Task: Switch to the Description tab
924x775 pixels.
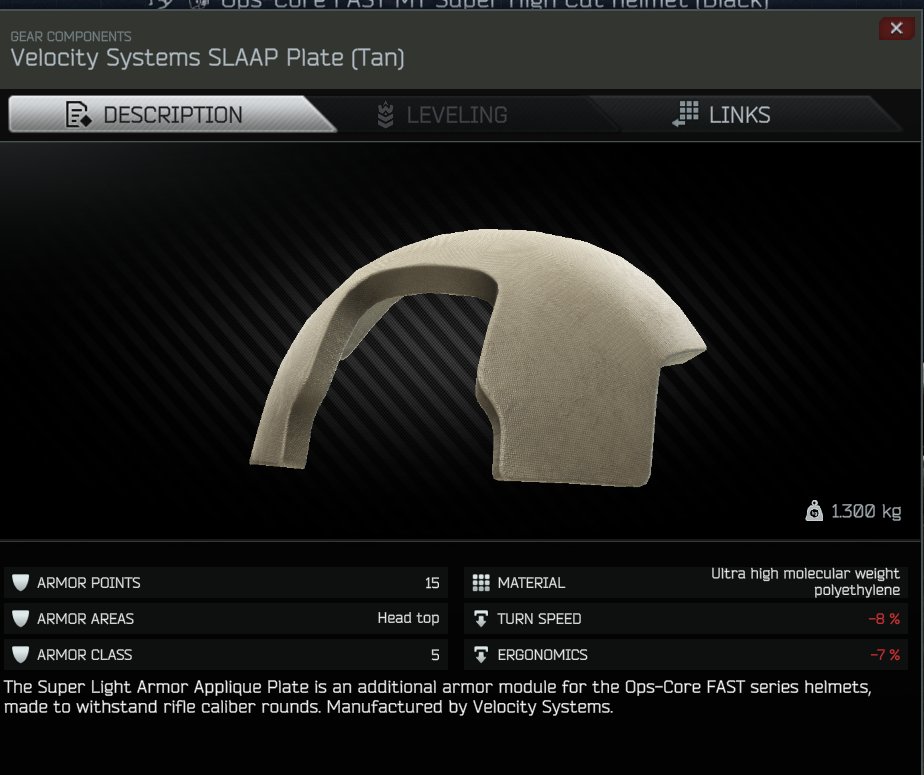Action: point(171,114)
